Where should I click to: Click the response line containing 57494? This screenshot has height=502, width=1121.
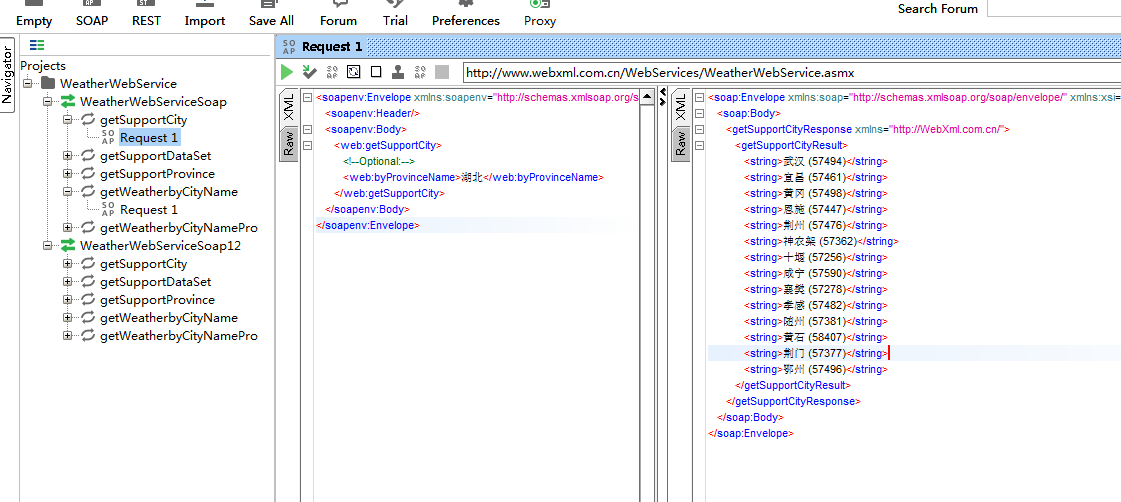[x=816, y=161]
